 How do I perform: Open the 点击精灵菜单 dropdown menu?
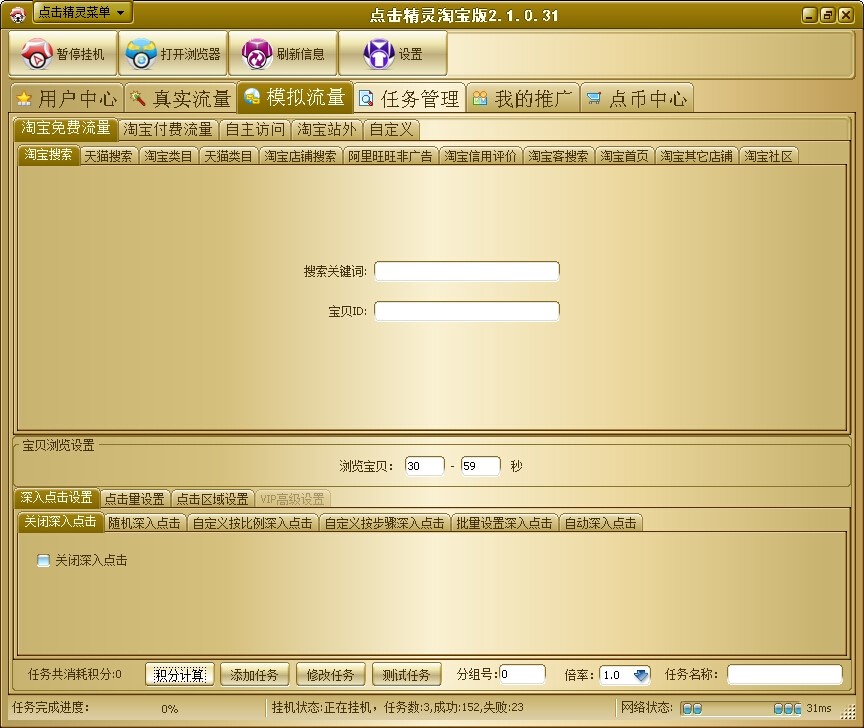[83, 13]
